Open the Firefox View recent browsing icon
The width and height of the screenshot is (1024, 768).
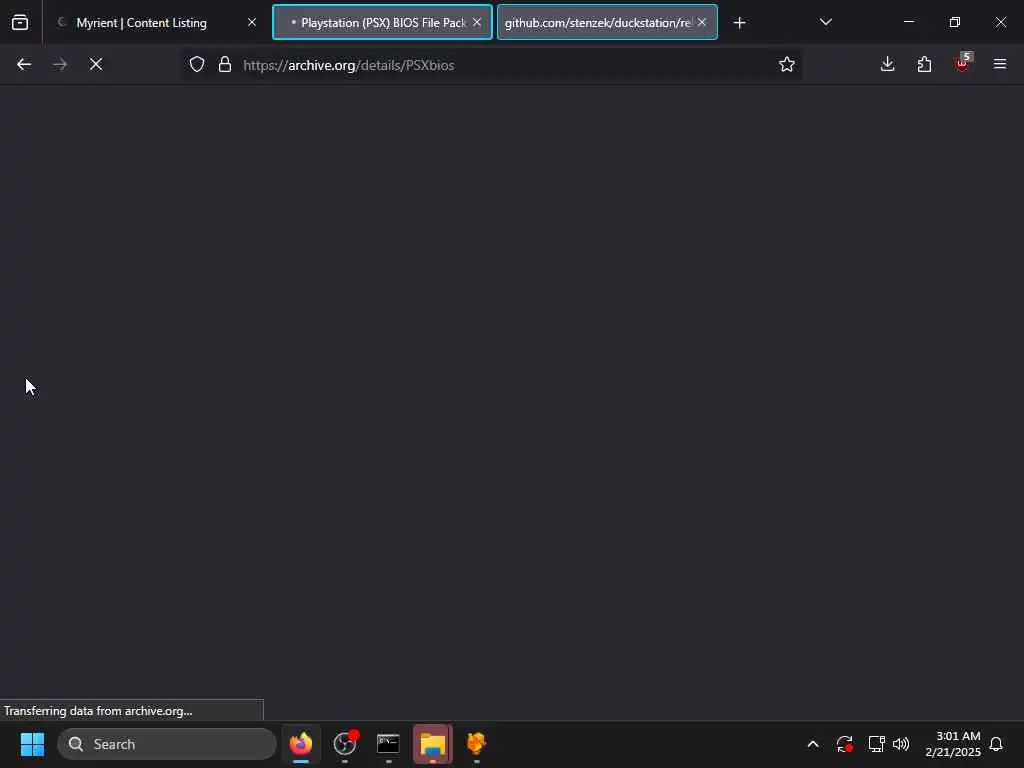(x=20, y=22)
